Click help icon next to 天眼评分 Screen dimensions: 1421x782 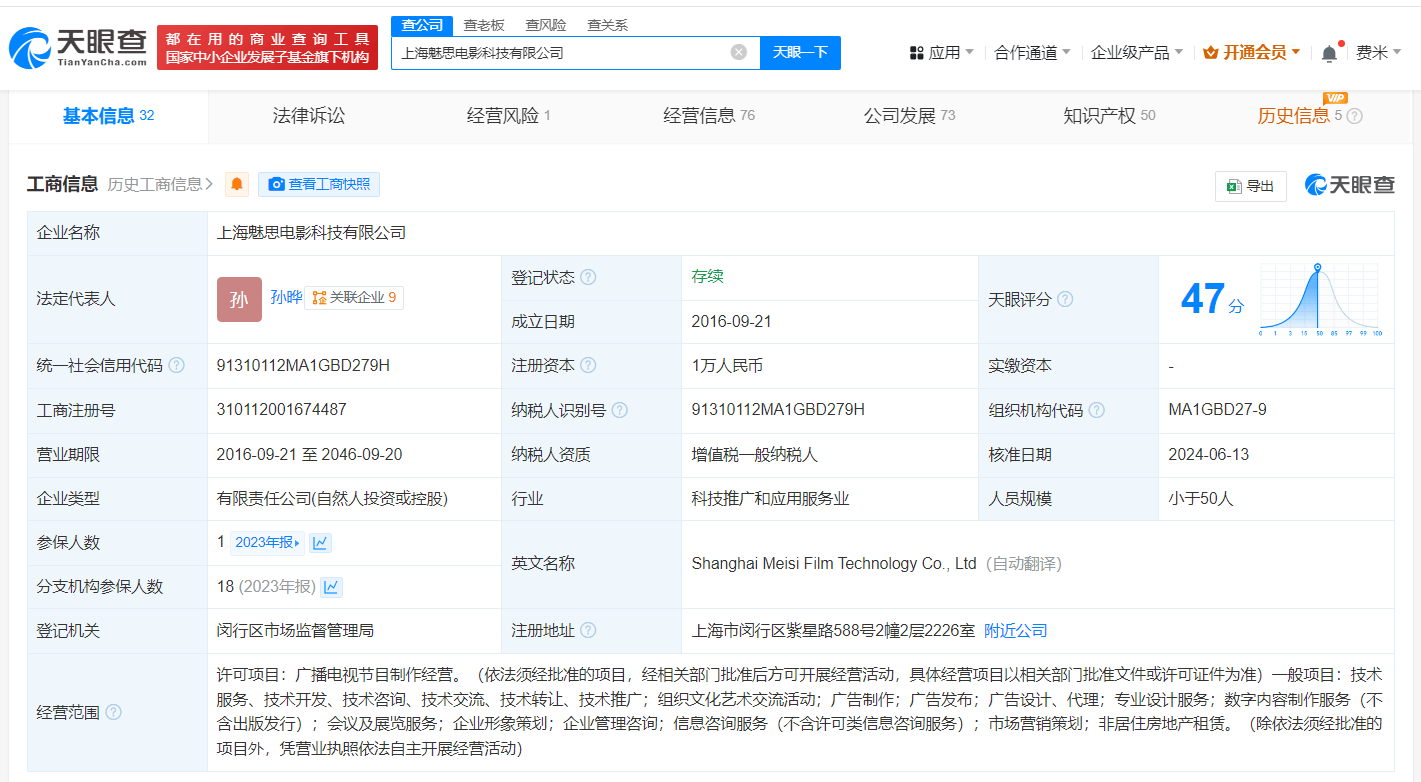click(x=1065, y=299)
